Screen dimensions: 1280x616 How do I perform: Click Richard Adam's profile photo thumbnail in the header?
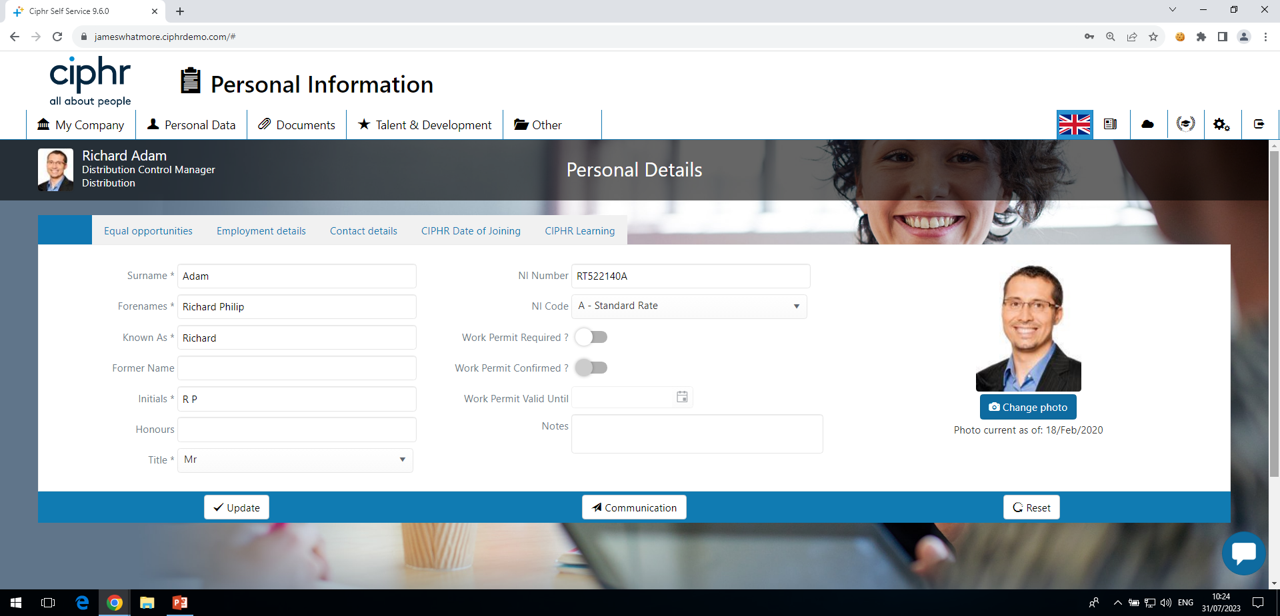55,170
